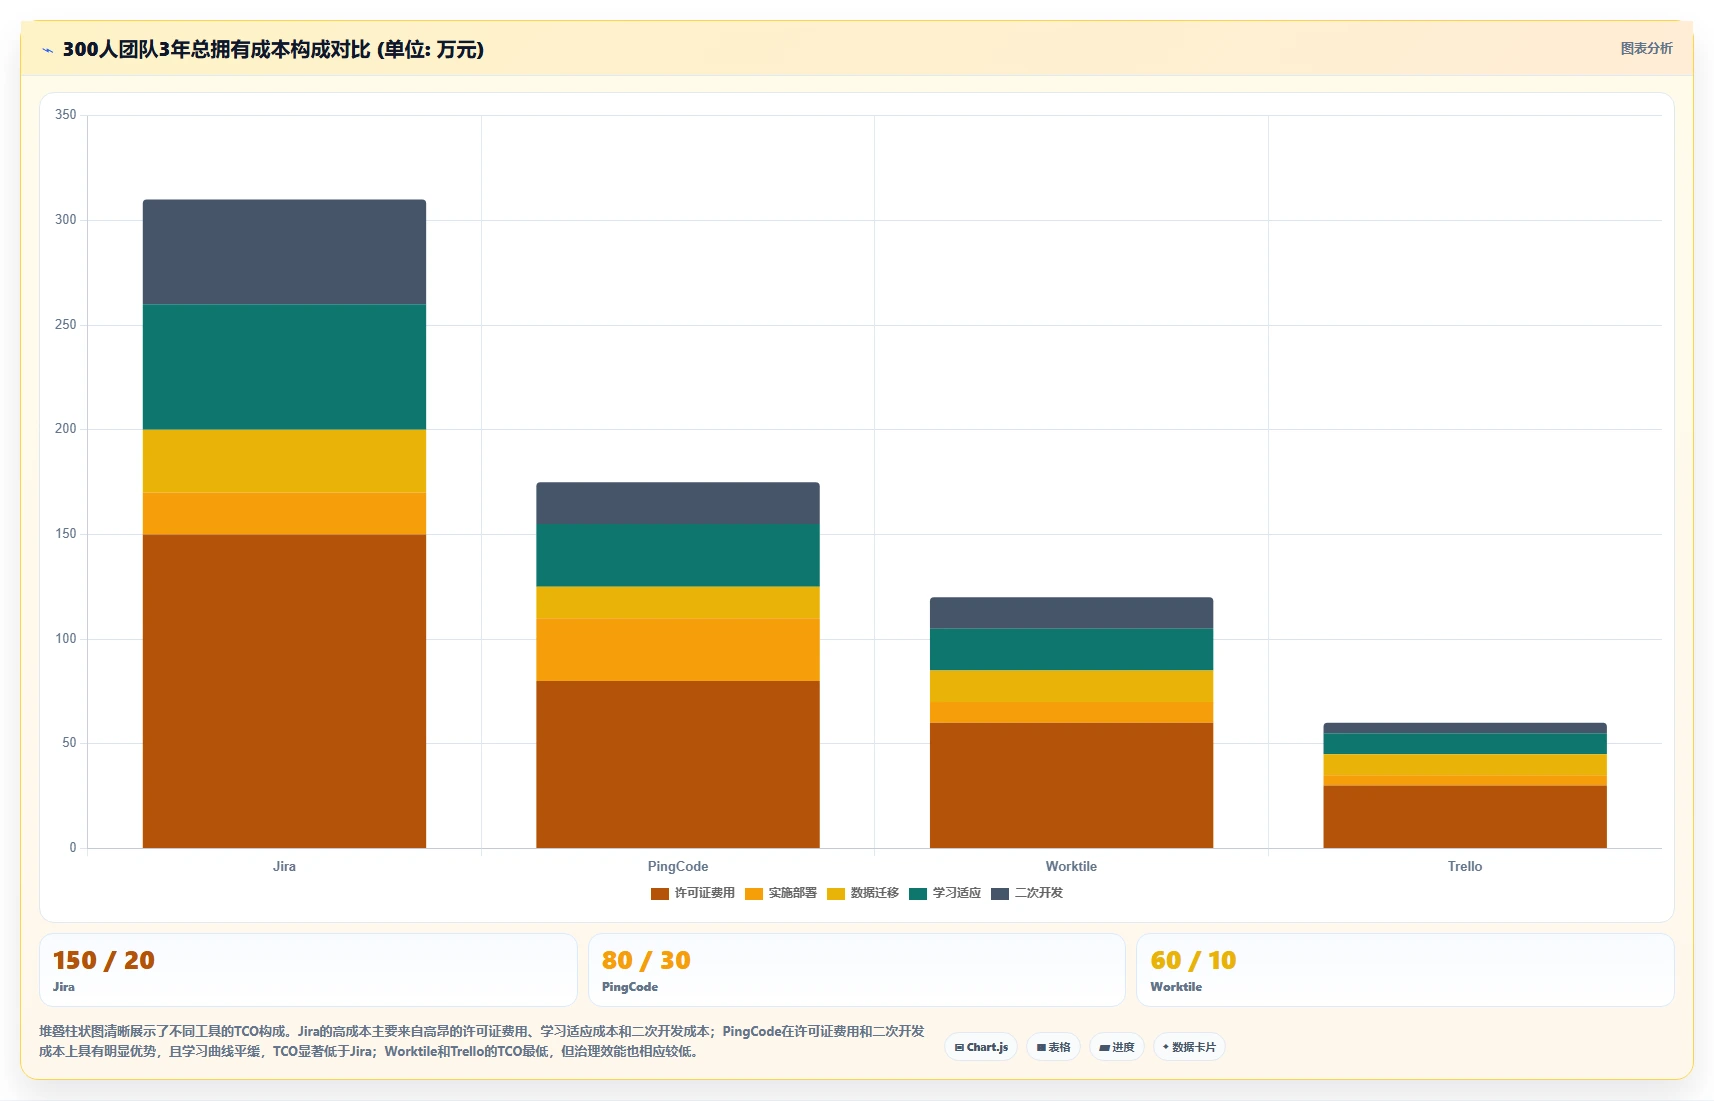Image resolution: width=1714 pixels, height=1101 pixels.
Task: Select the 许可证费用 legend color swatch
Action: tap(660, 894)
